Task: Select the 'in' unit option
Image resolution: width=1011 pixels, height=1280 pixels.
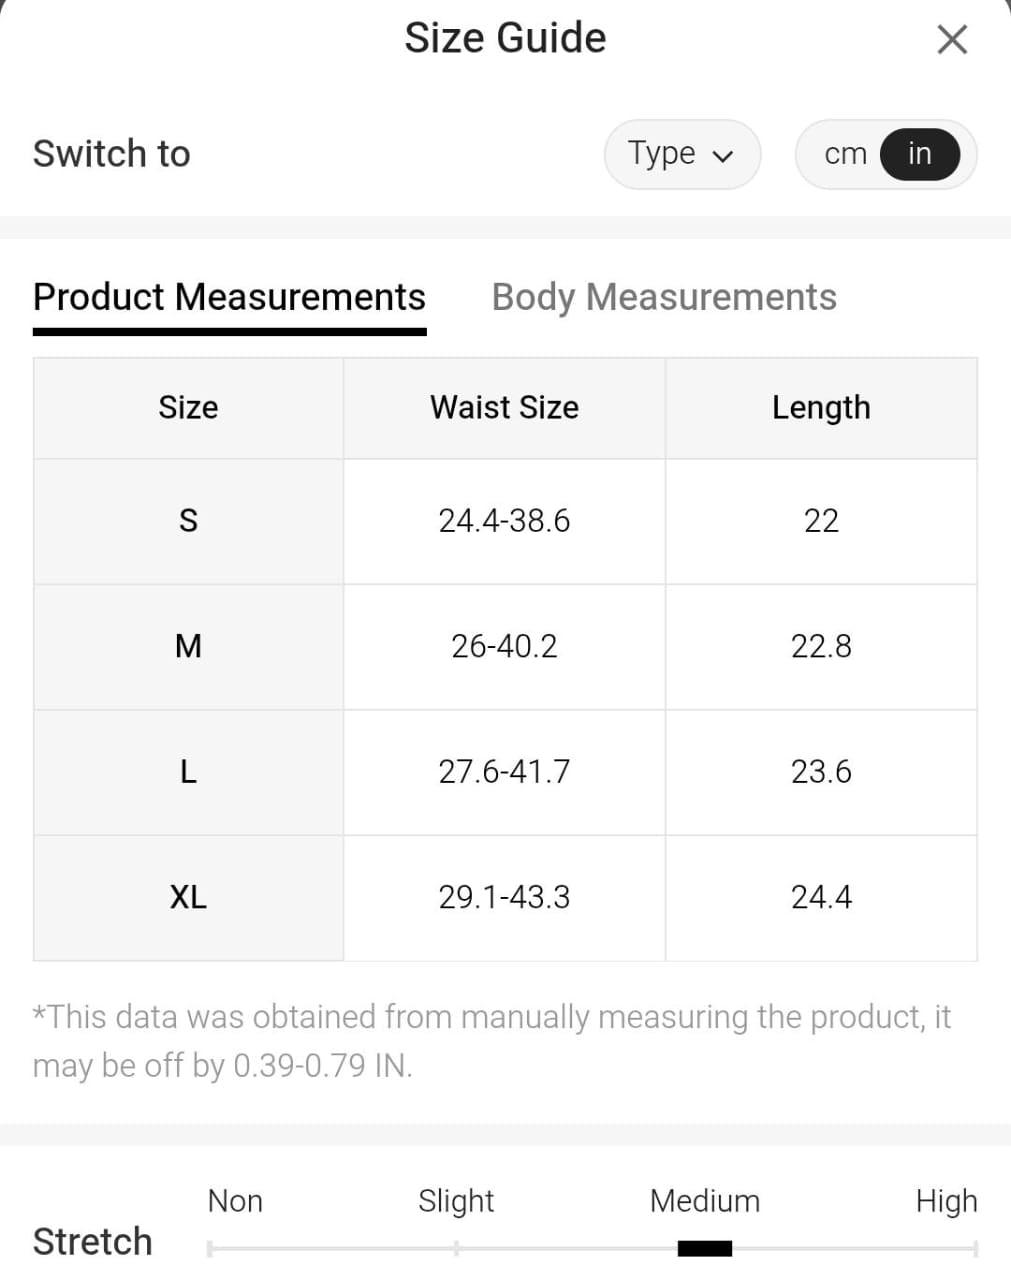Action: coord(919,154)
